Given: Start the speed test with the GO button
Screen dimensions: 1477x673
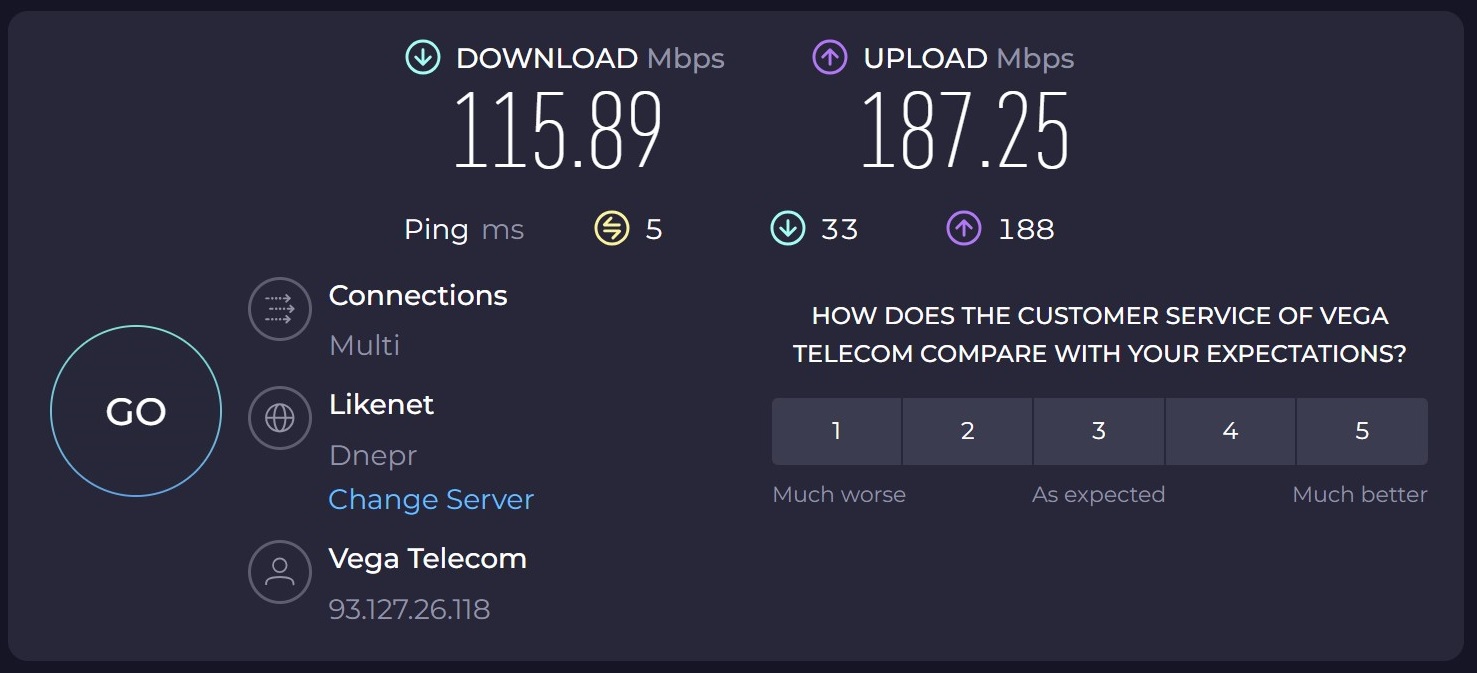Looking at the screenshot, I should click(x=136, y=411).
